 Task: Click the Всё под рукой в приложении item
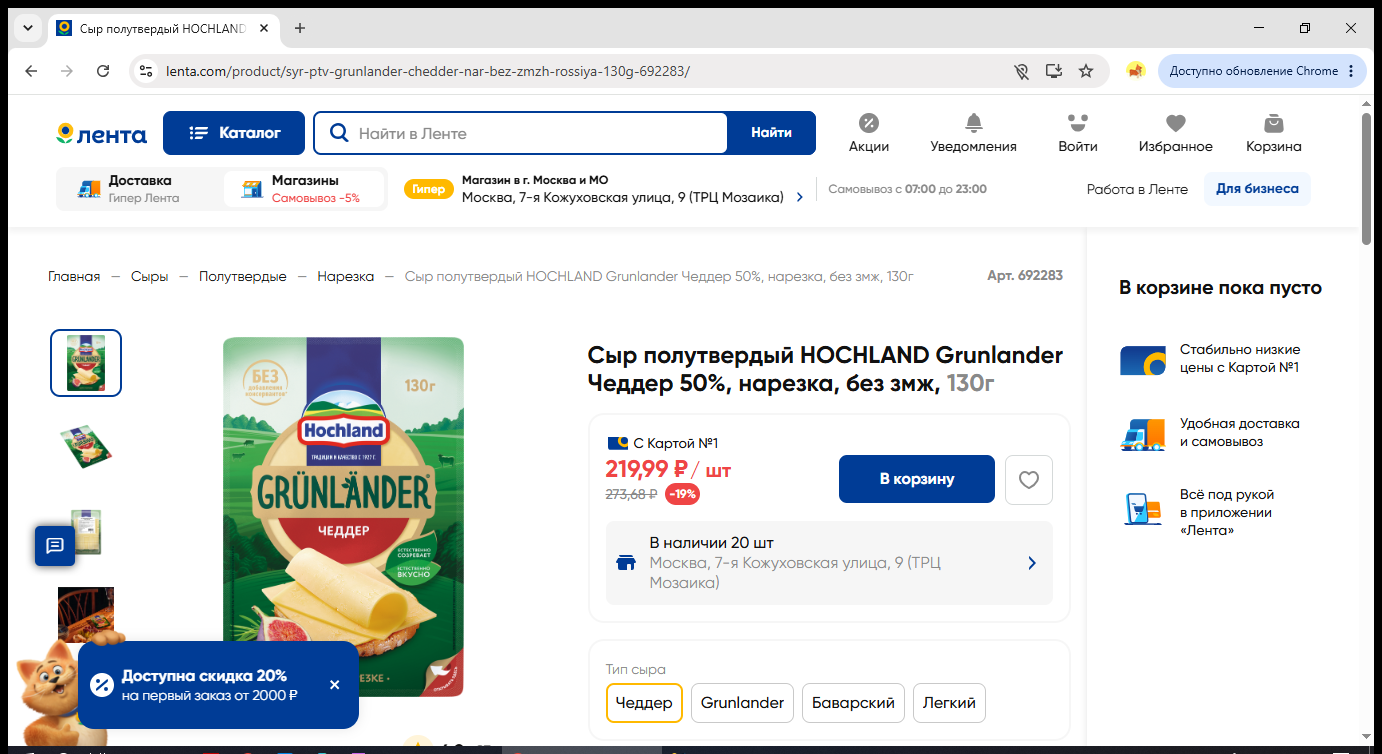pos(1198,512)
